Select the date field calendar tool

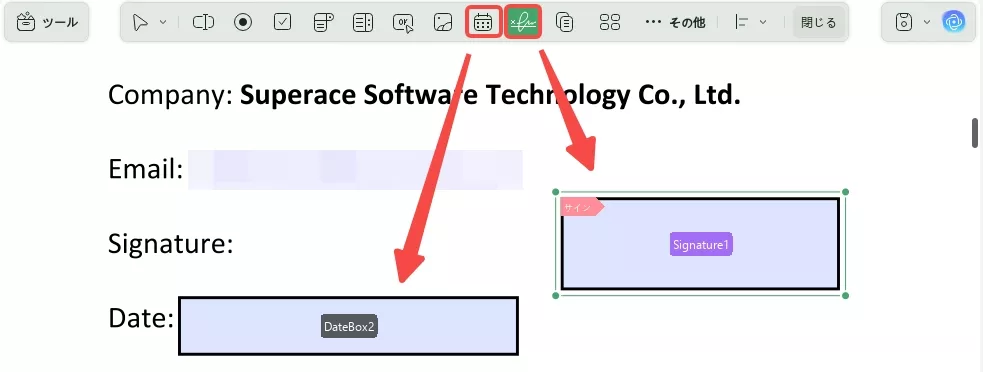click(x=483, y=23)
